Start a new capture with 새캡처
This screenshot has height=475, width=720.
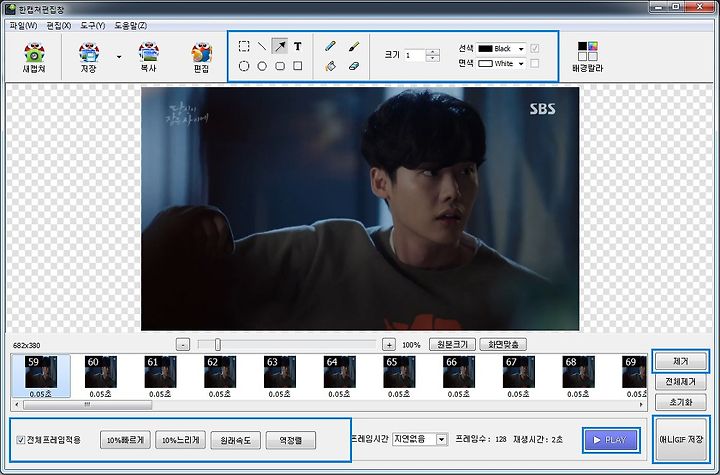click(34, 57)
